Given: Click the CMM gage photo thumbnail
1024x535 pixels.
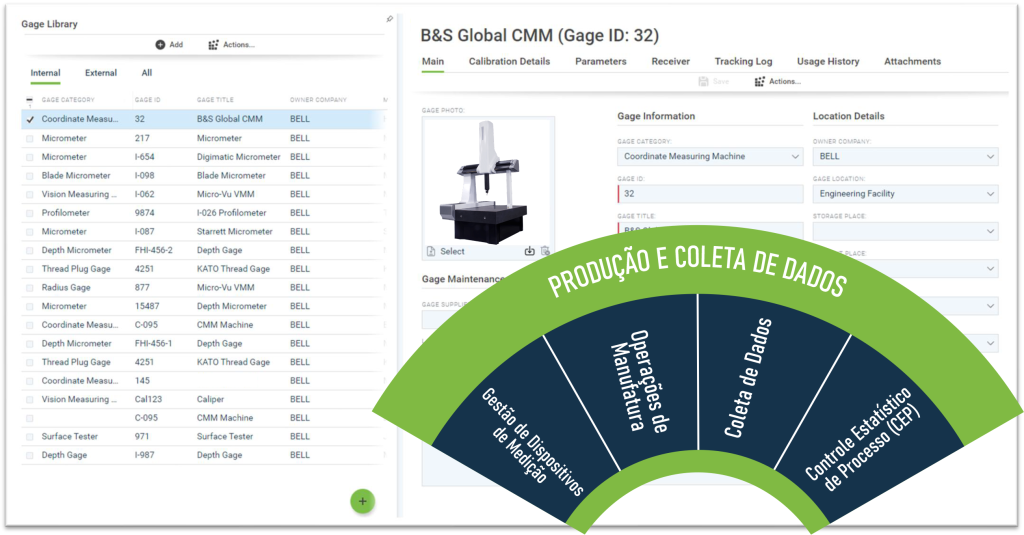Looking at the screenshot, I should click(488, 182).
